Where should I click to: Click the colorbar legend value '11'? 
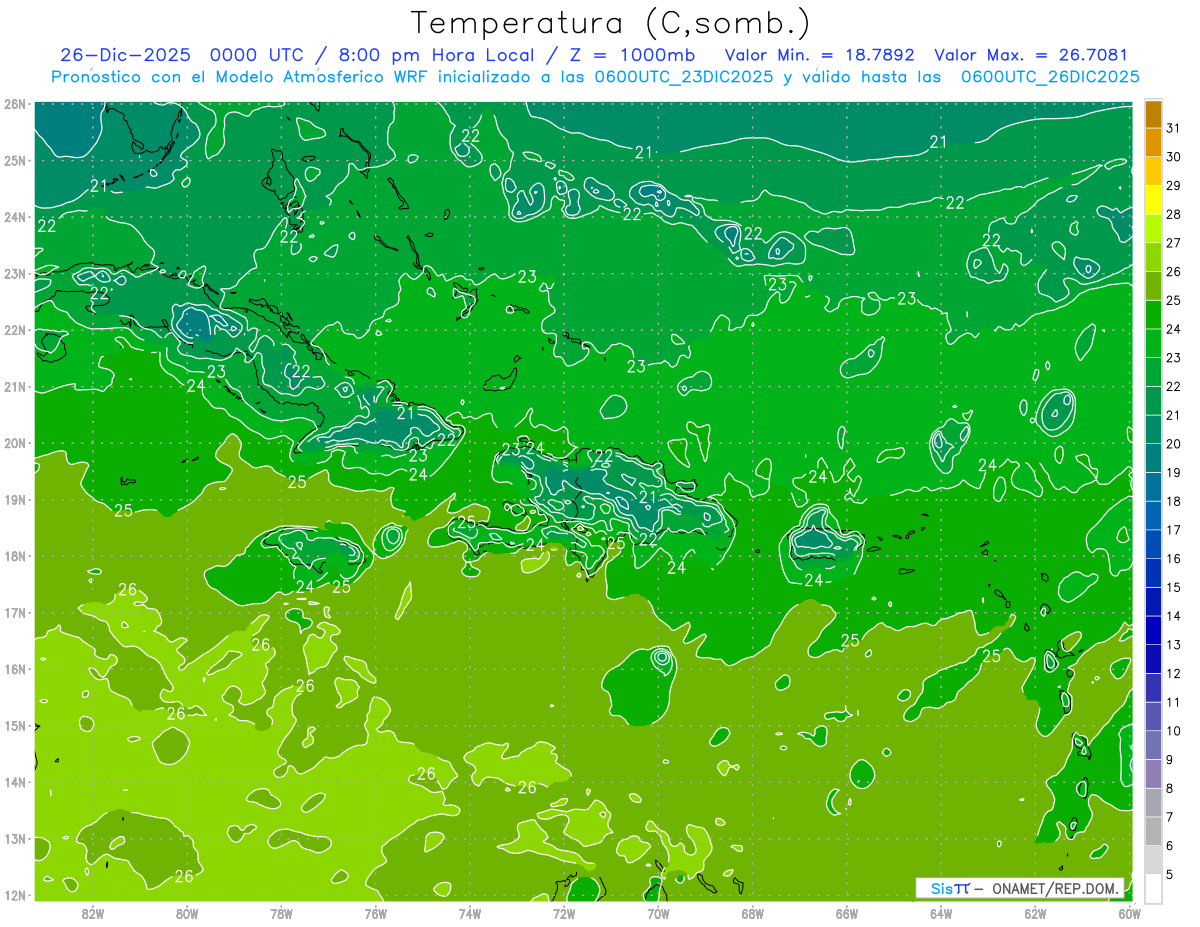pos(1173,702)
